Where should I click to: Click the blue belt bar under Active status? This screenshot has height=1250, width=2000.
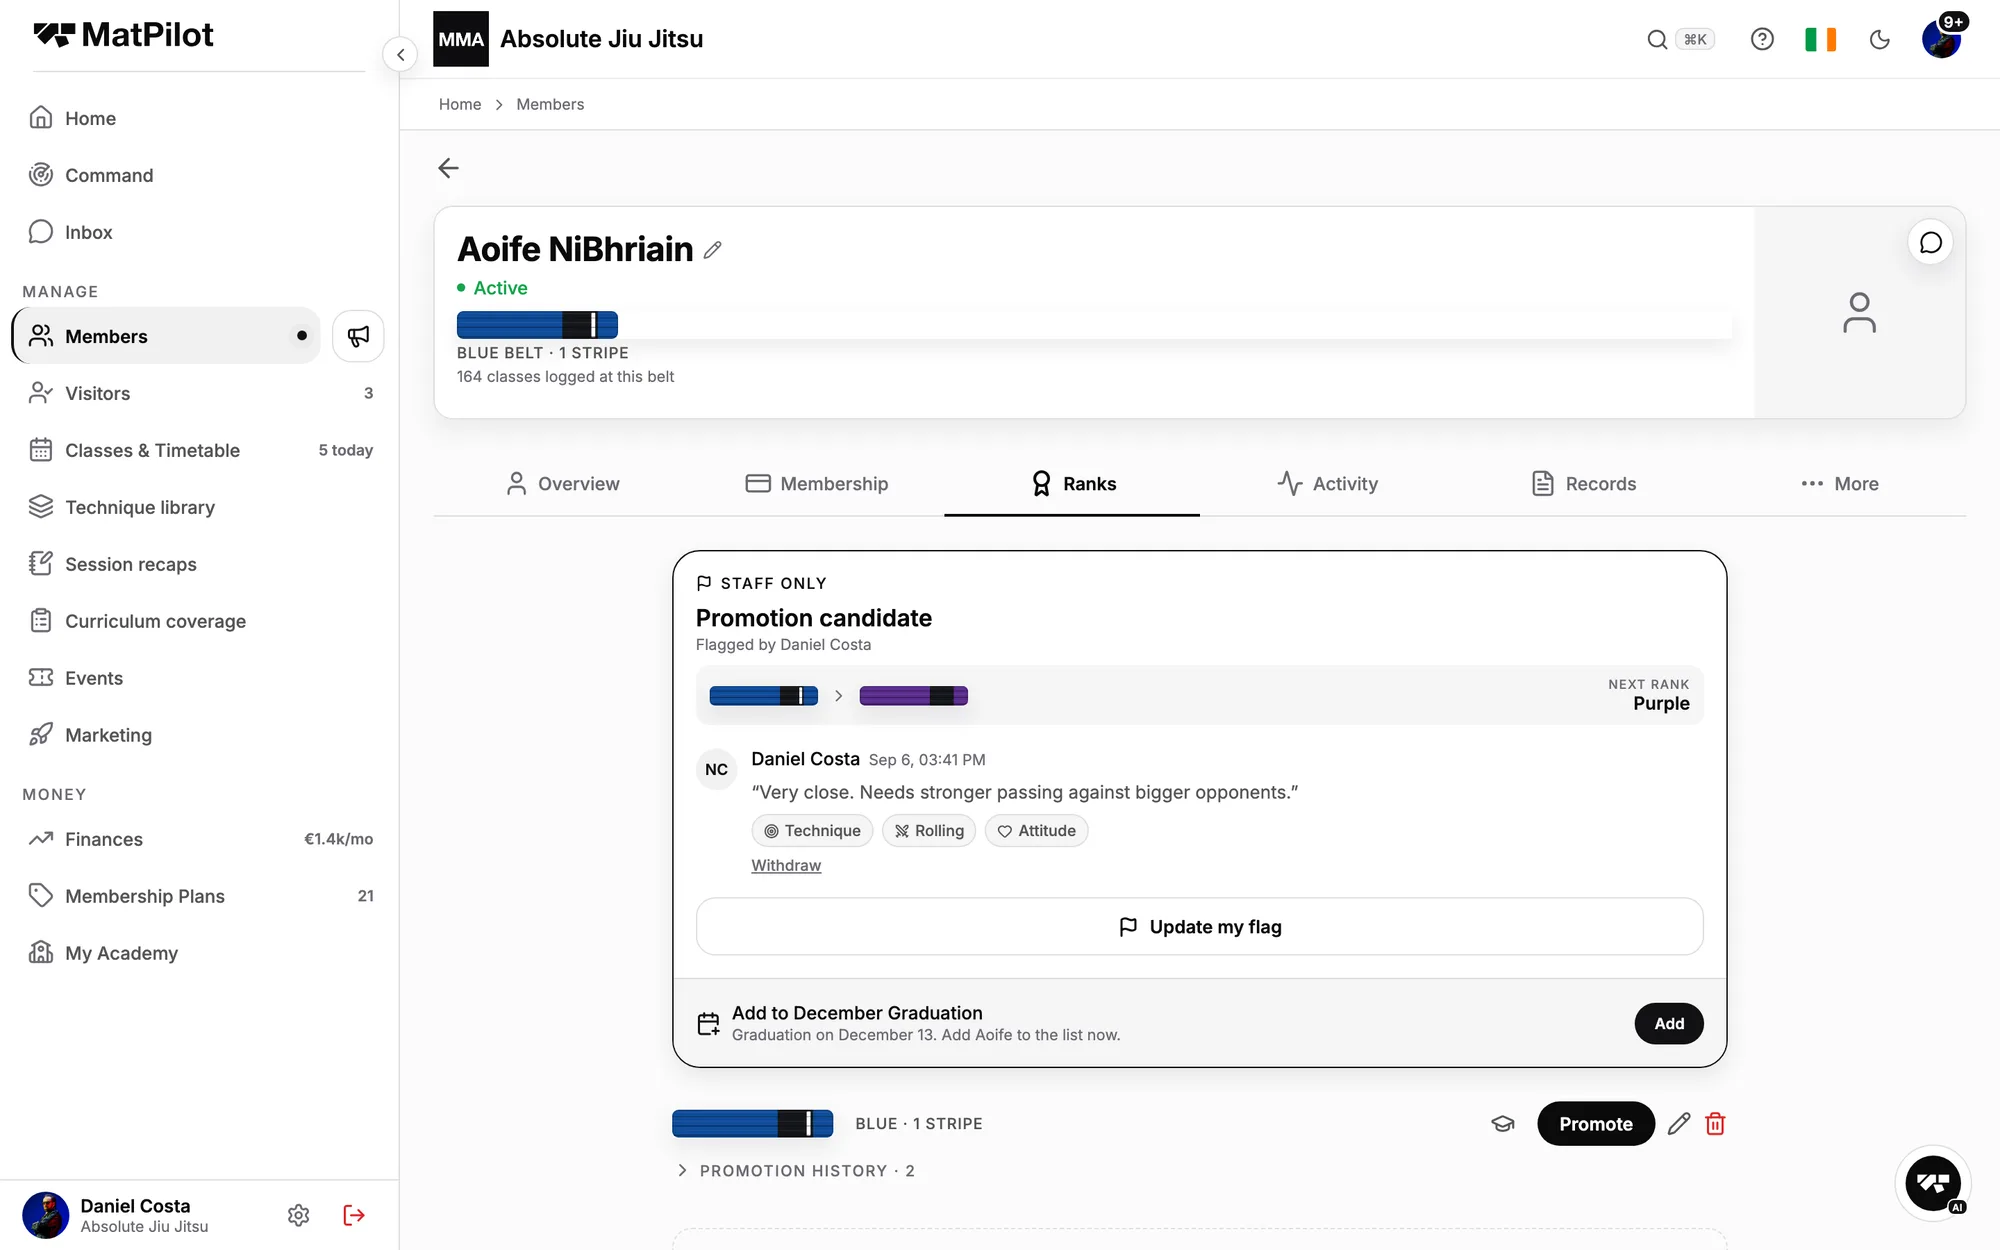click(537, 325)
